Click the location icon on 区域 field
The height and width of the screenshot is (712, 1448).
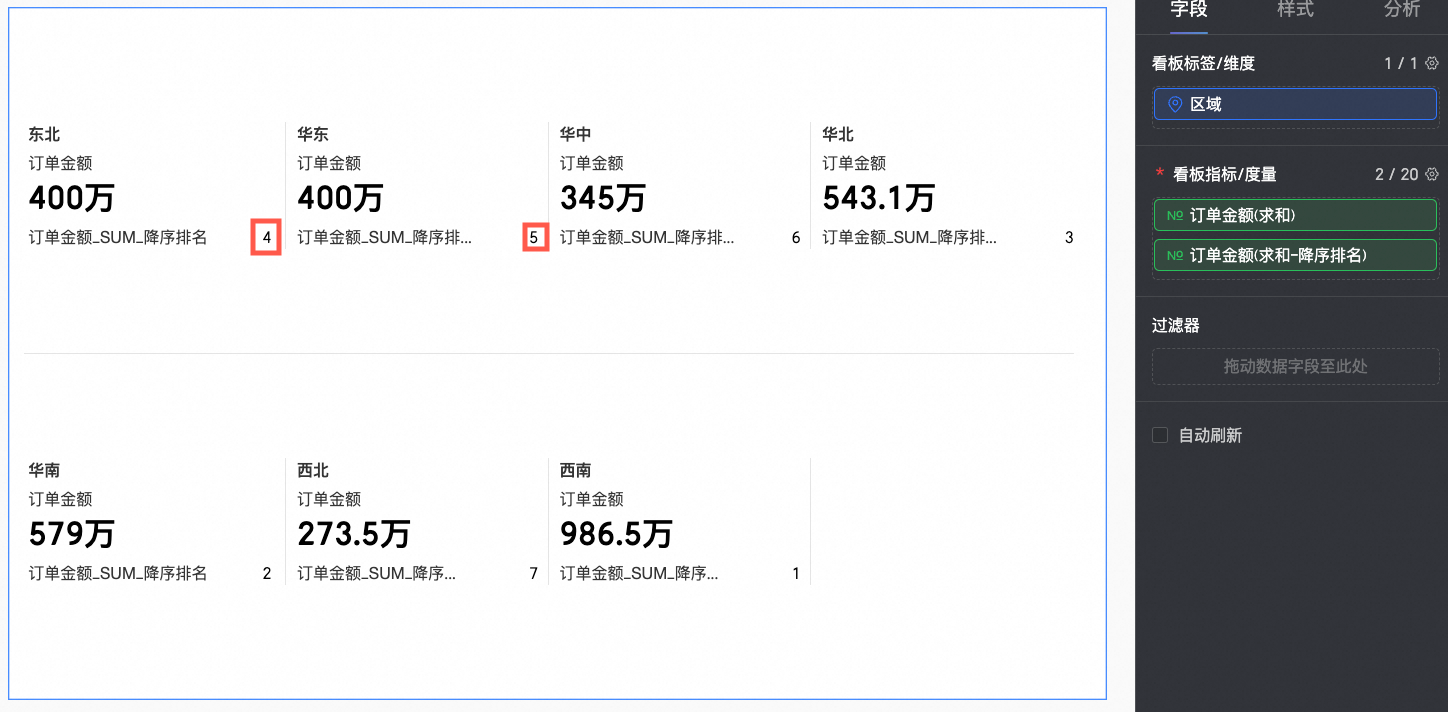[1175, 104]
